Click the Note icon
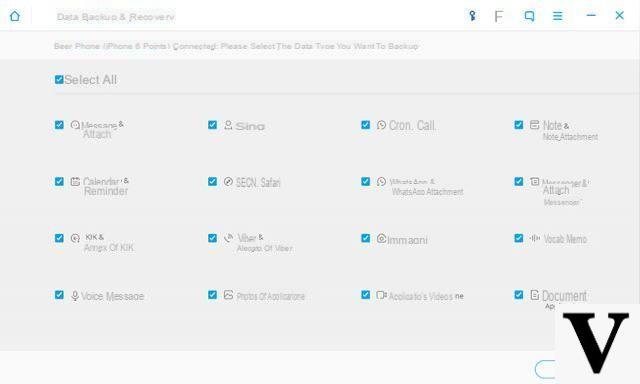This screenshot has width=640, height=384. click(x=534, y=125)
